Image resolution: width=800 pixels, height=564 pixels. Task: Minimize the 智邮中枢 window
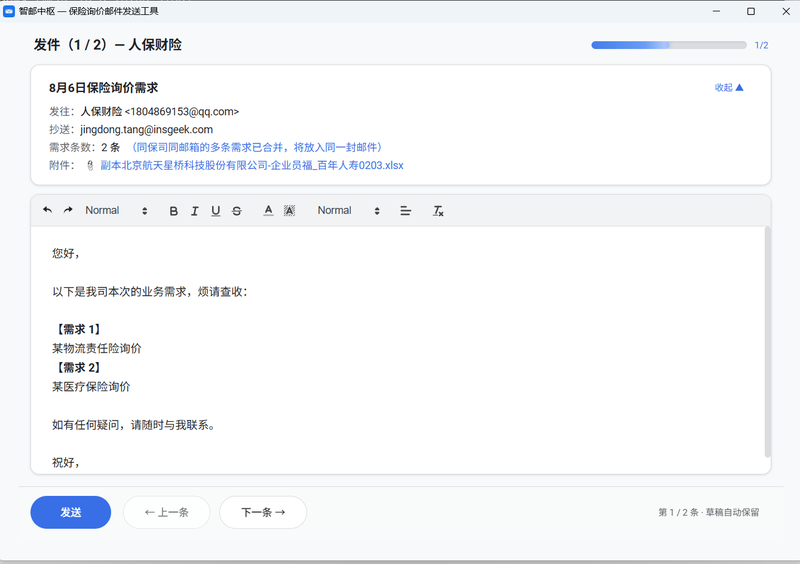tap(716, 11)
